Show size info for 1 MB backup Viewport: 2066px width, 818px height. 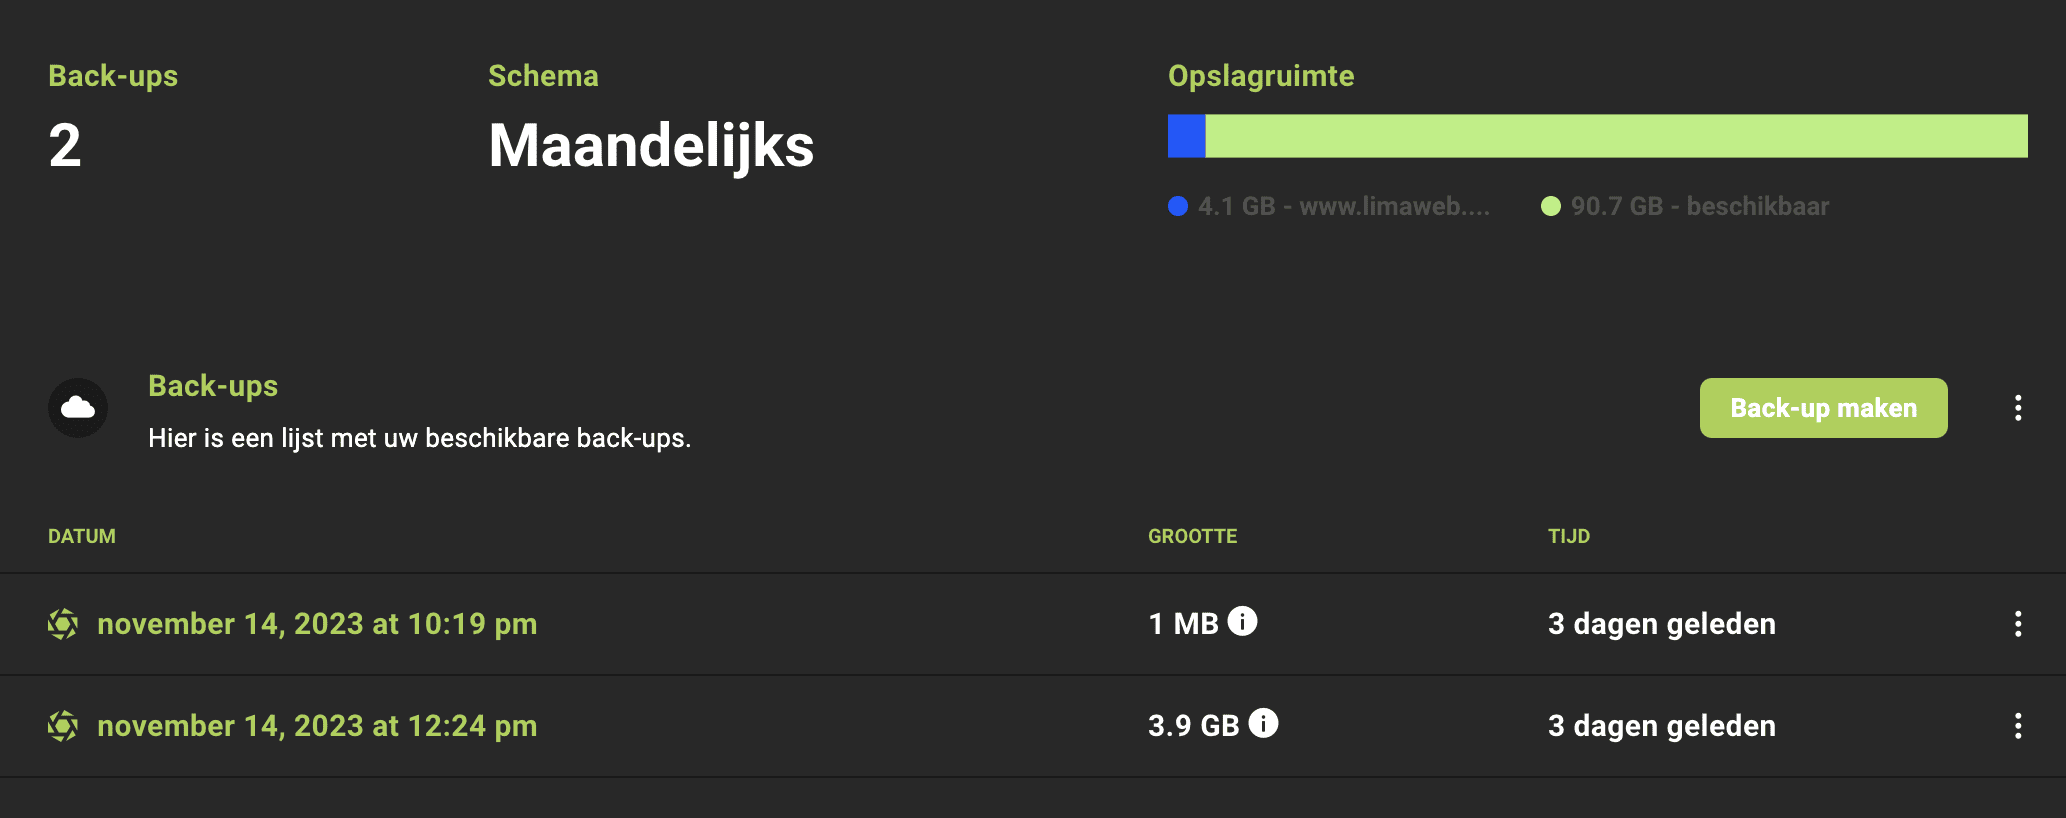1242,621
